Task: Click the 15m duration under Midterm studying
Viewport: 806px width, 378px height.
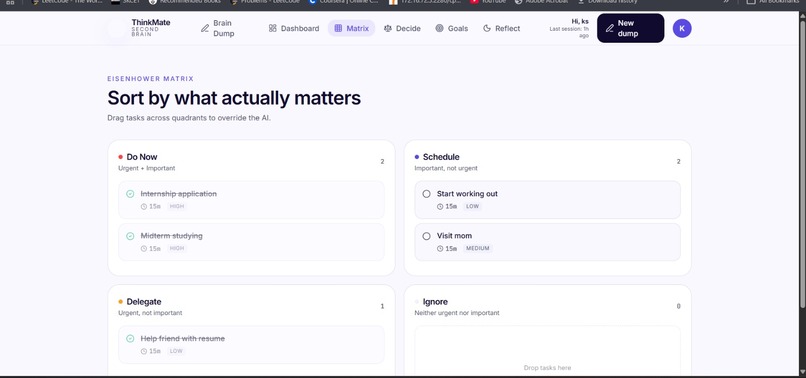Action: point(155,248)
